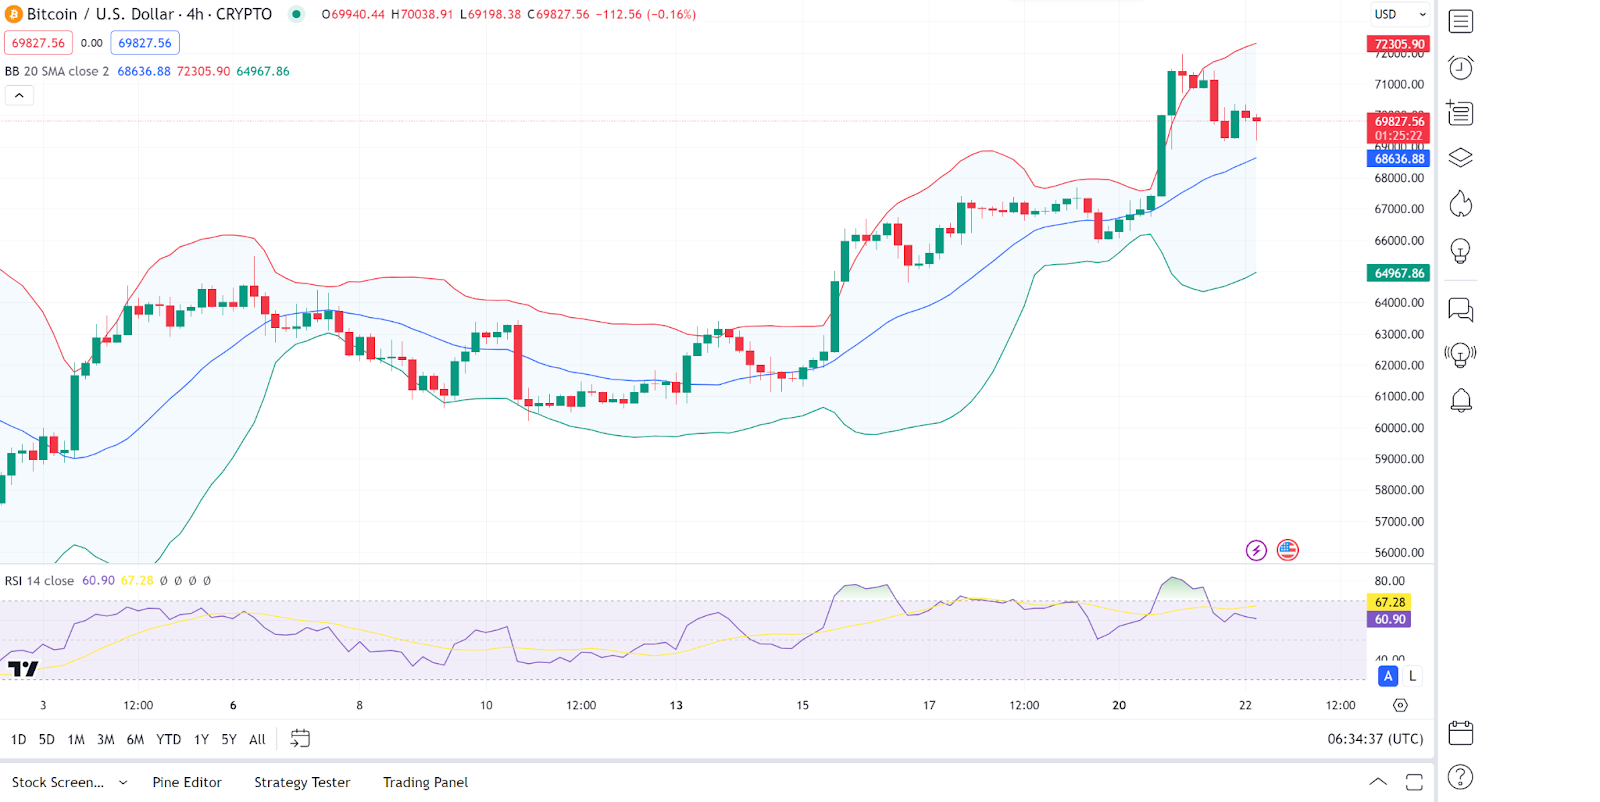The image size is (1600, 802).
Task: Open the Stock Screener tab
Action: pos(58,782)
